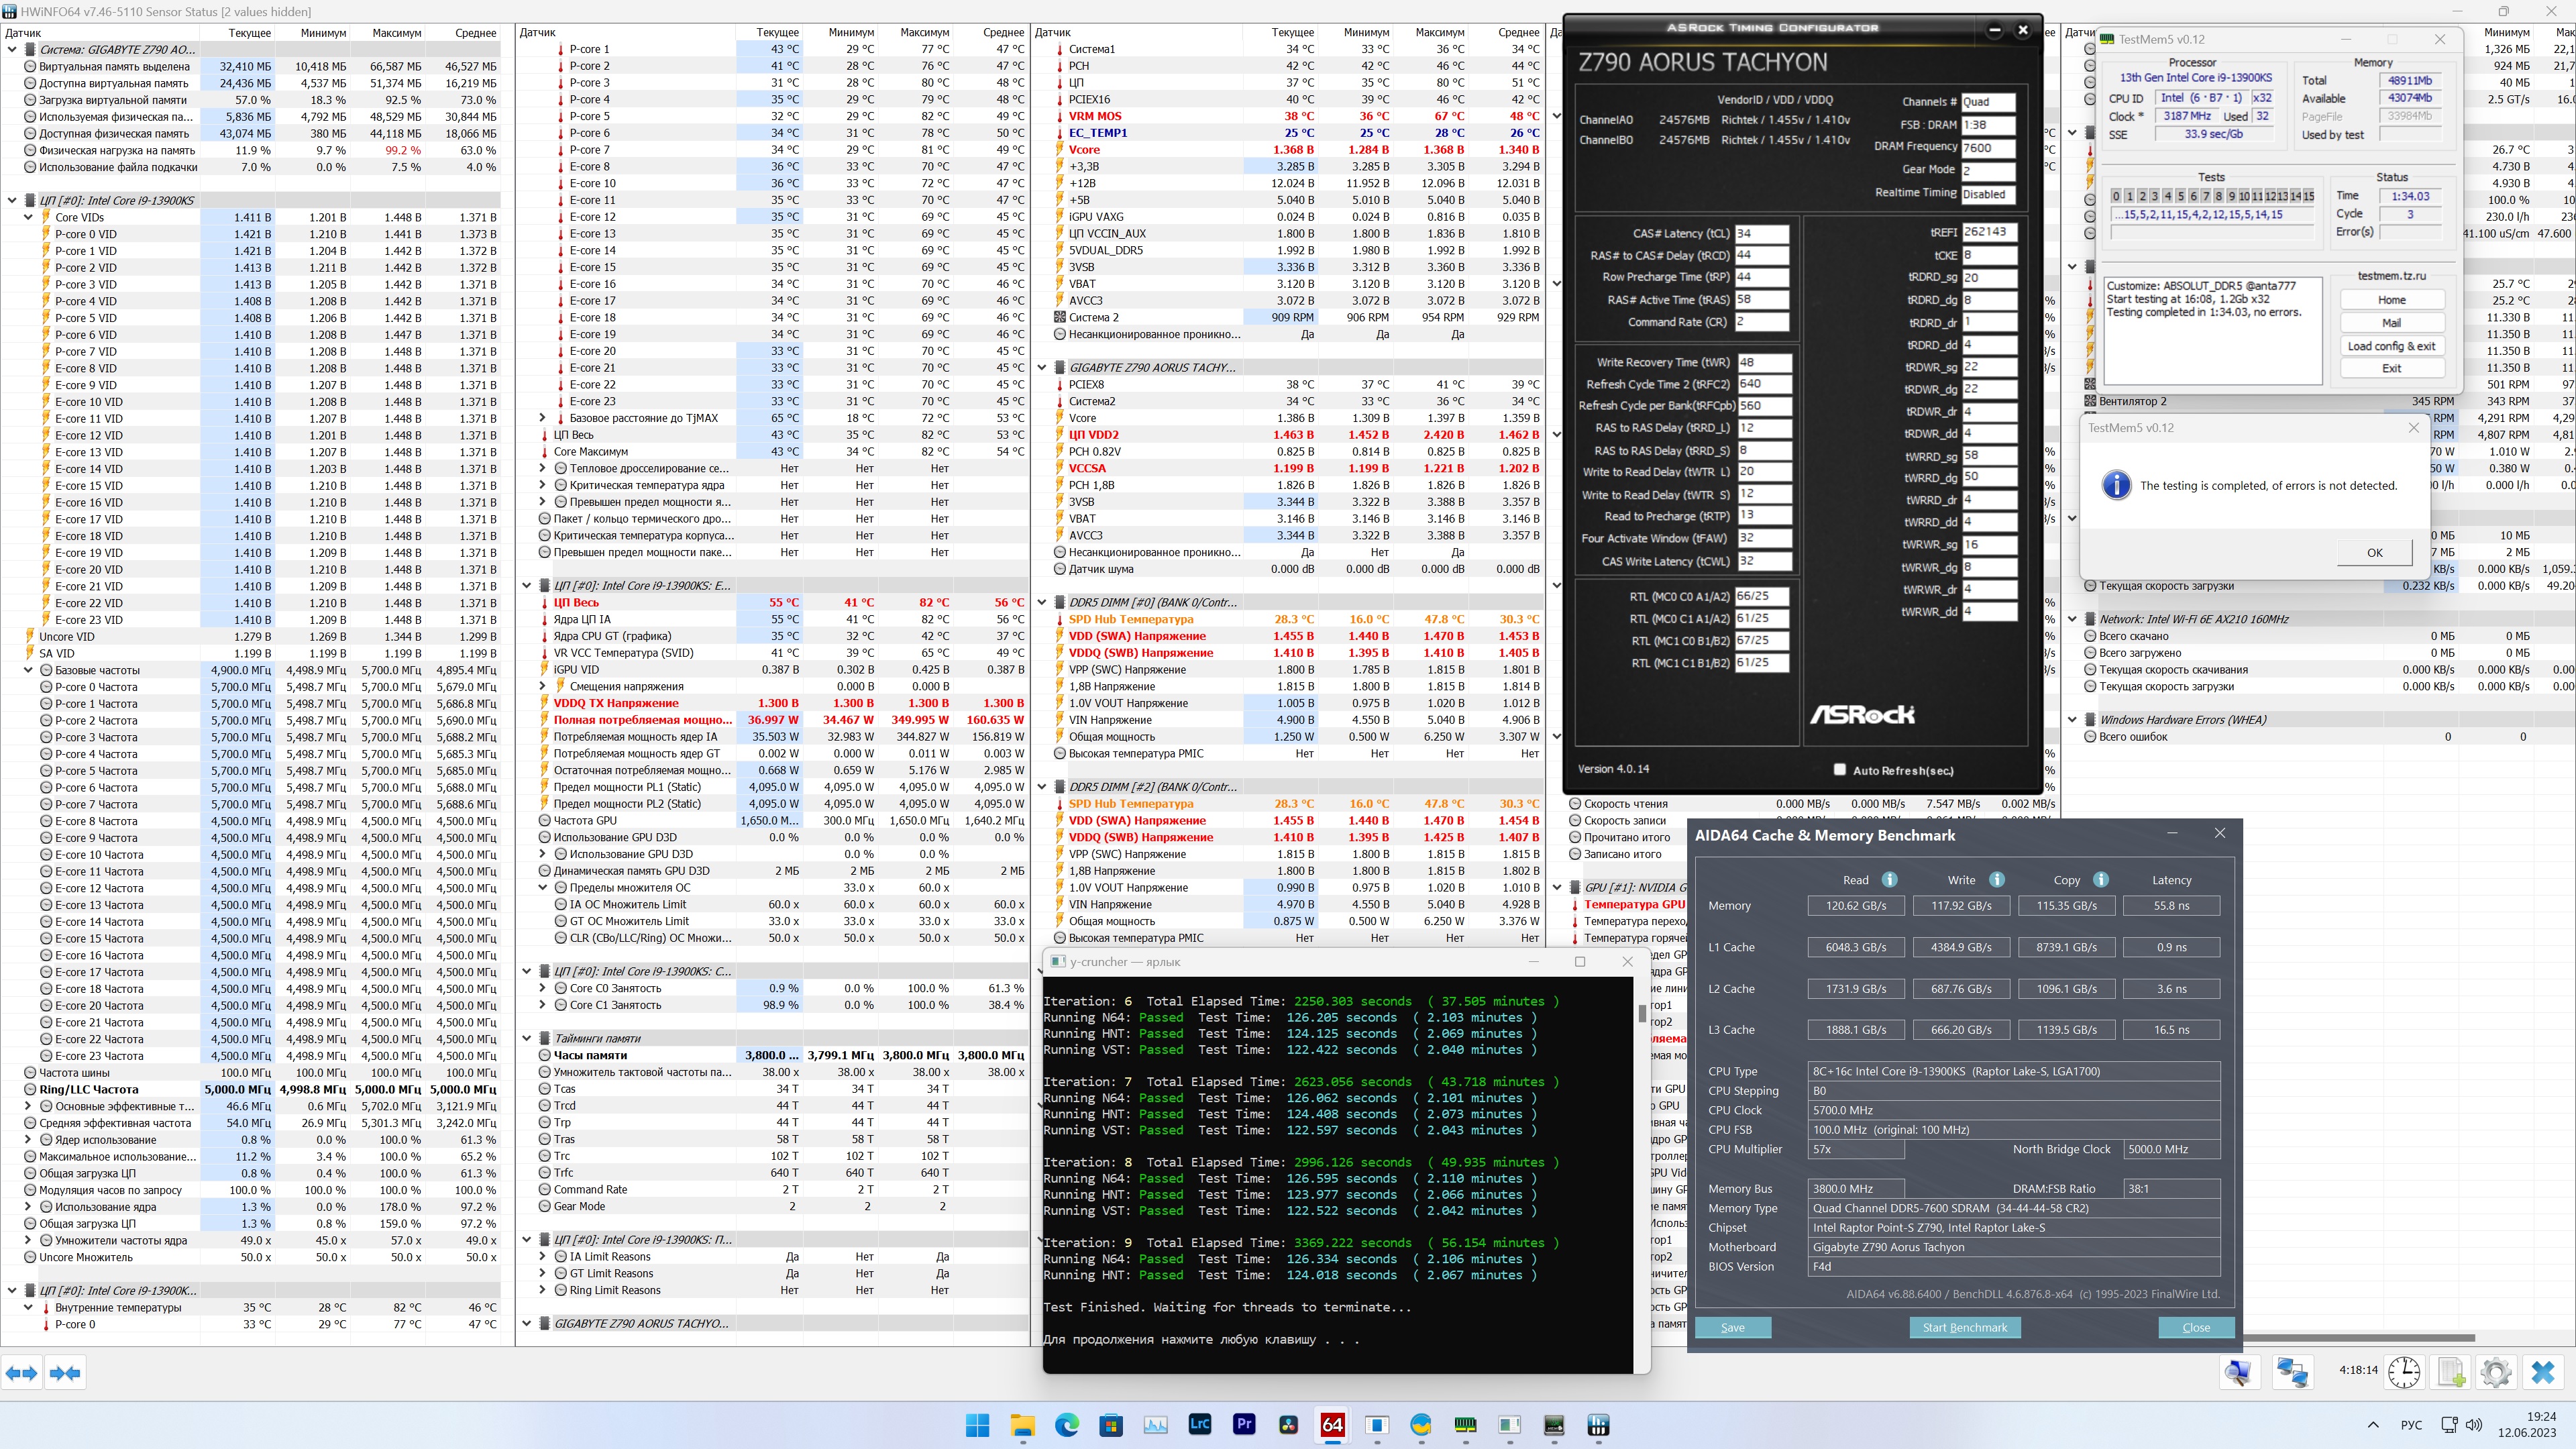Click the start logging sheet icon
This screenshot has height=1449, width=2576.
click(x=2450, y=1372)
